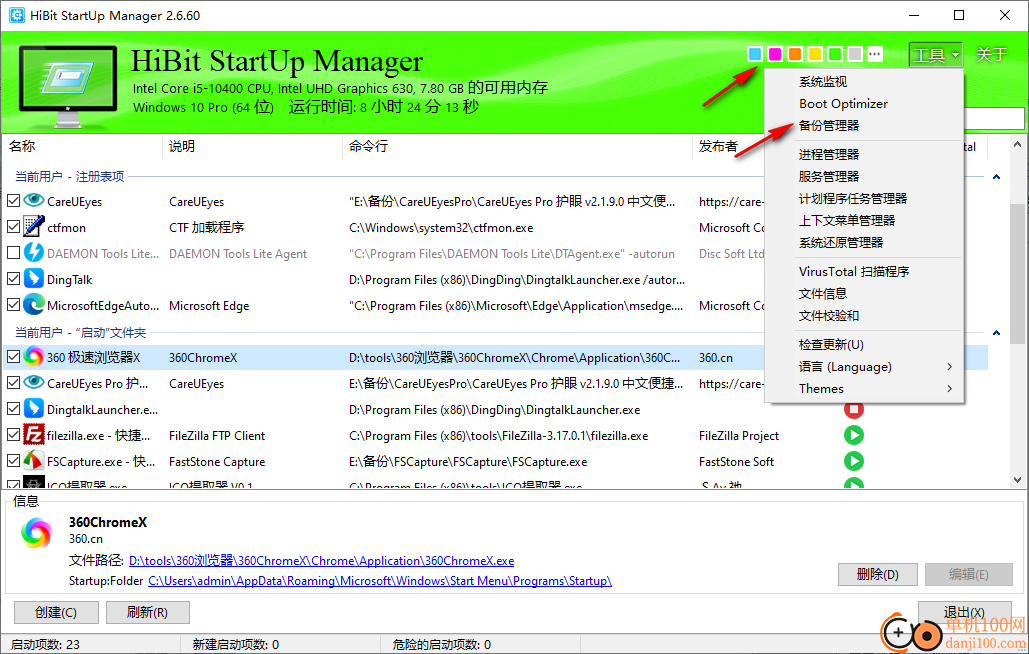Select the orange theme color swatch
Screen dimensions: 1029x654
tap(795, 54)
